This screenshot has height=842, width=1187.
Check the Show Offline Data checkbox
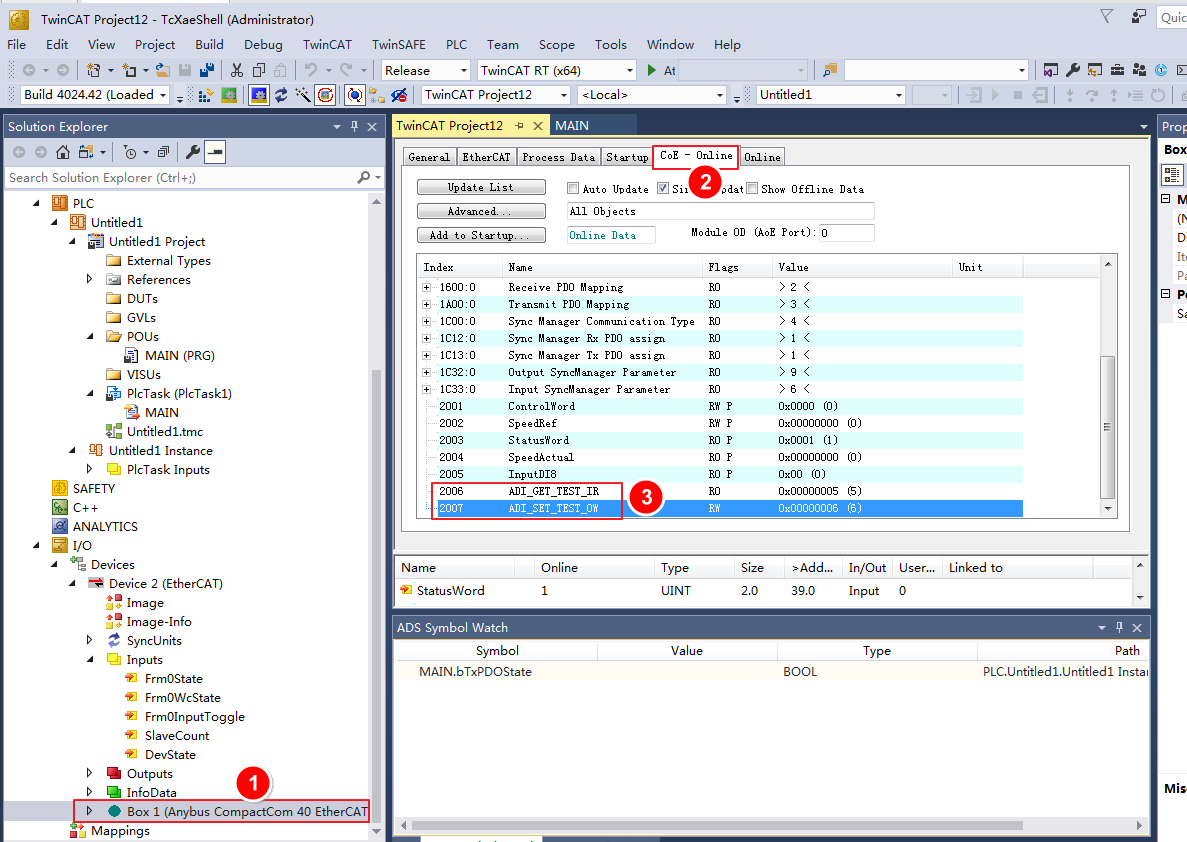(752, 189)
